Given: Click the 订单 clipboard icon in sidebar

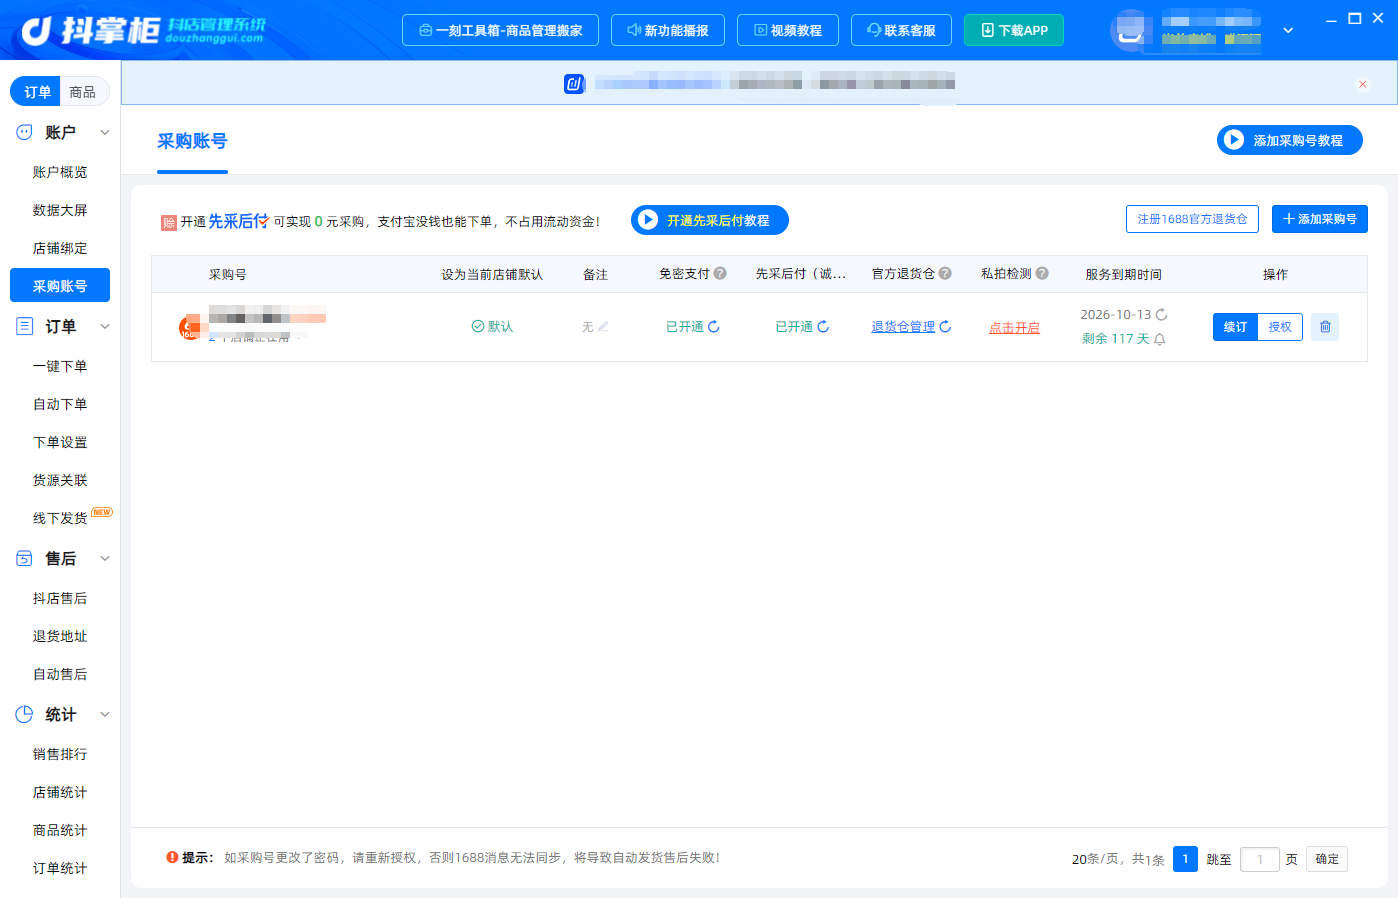Looking at the screenshot, I should click(24, 326).
